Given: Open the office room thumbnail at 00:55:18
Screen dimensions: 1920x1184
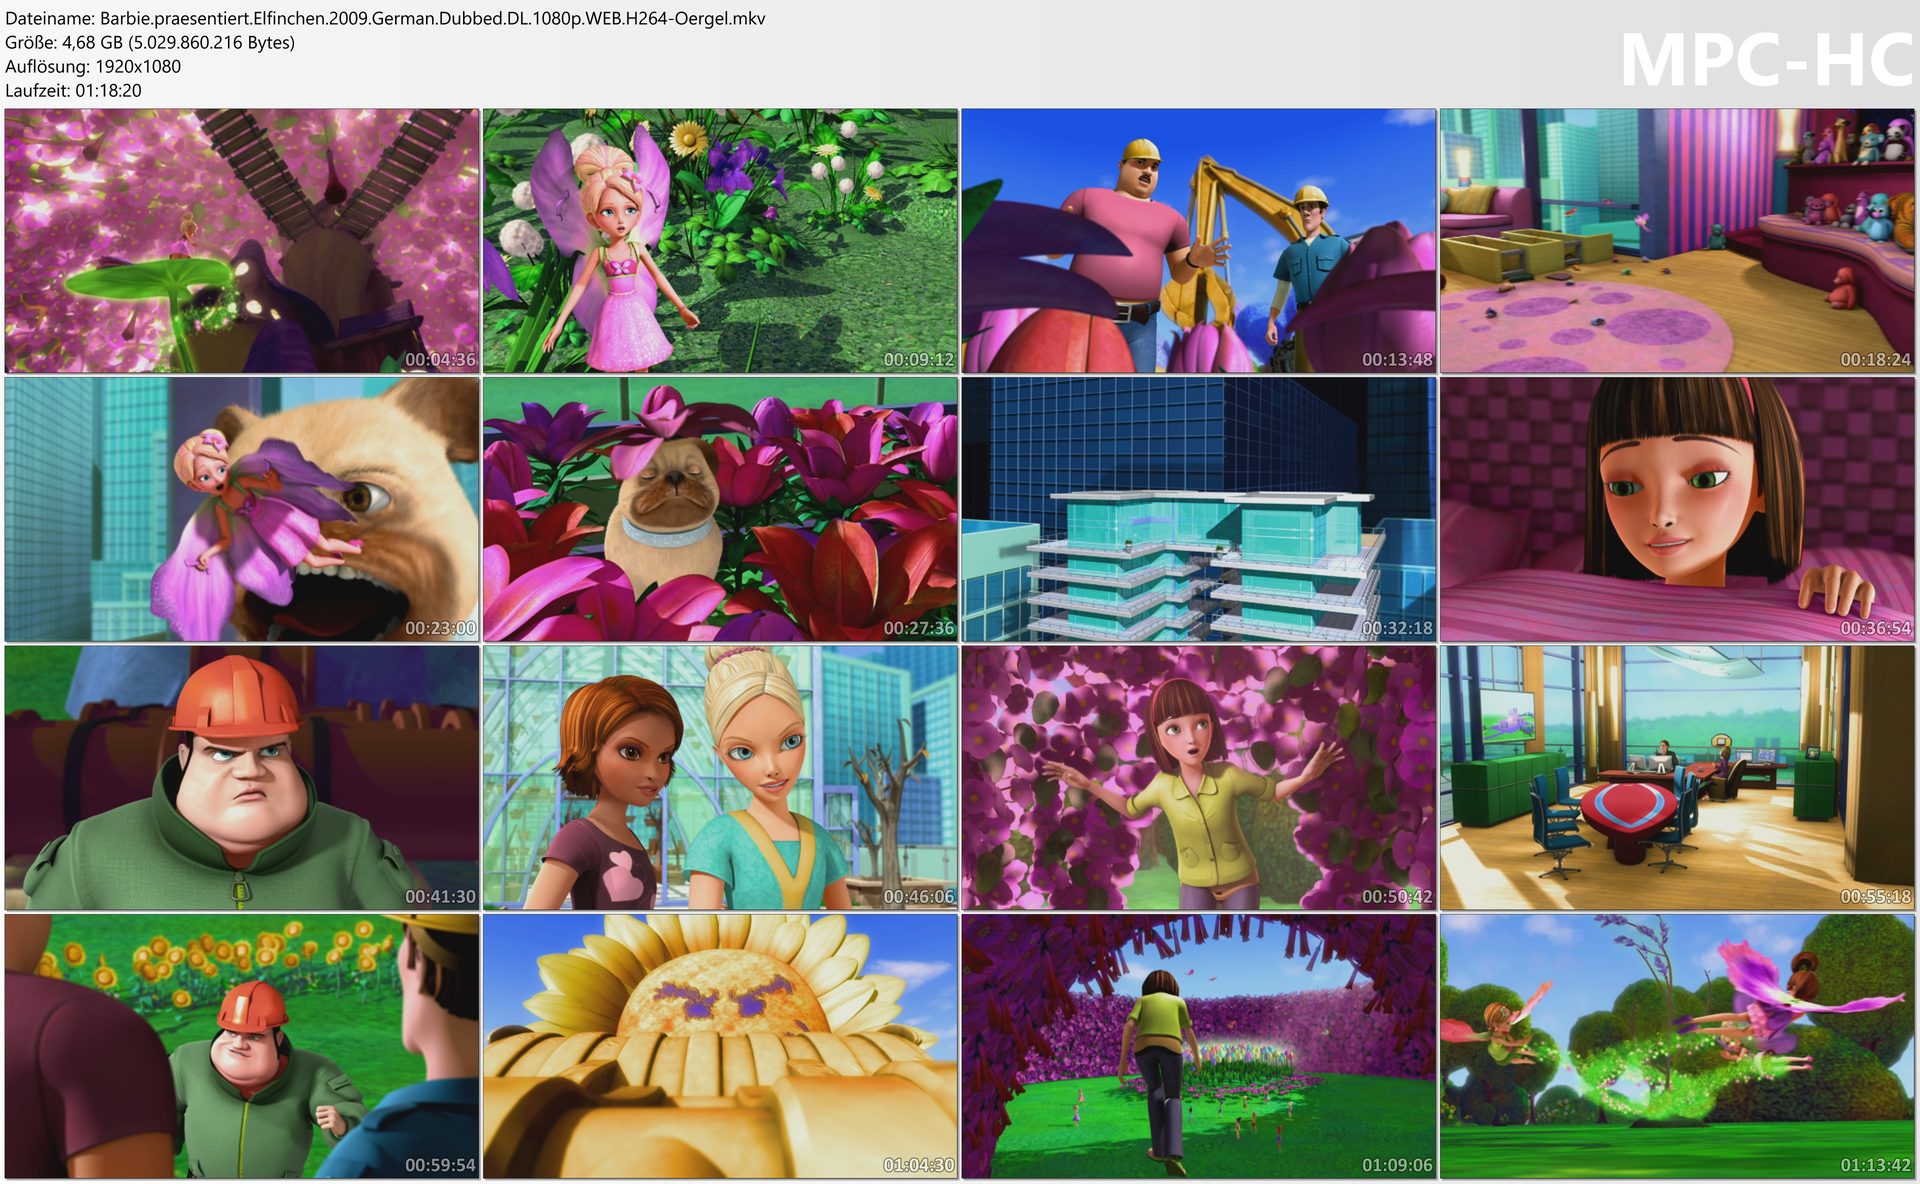Looking at the screenshot, I should [x=1677, y=777].
